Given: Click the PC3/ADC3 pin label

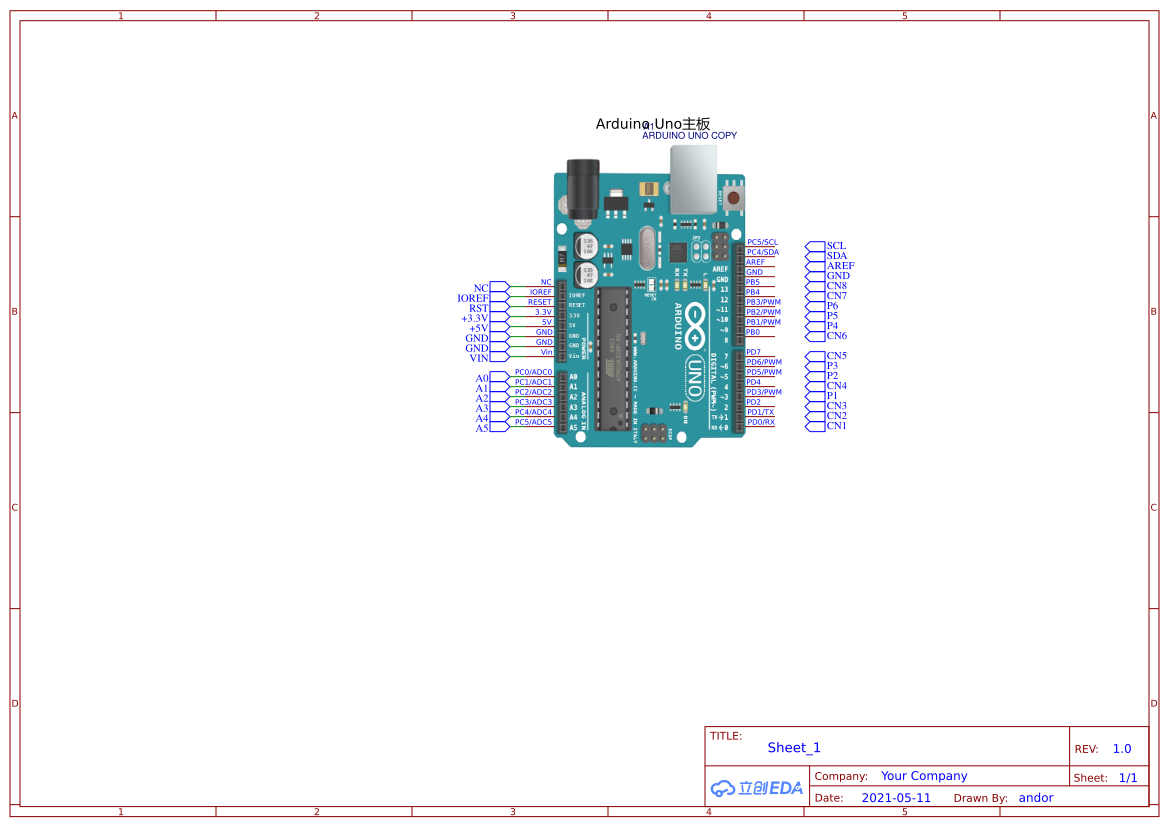Looking at the screenshot, I should coord(533,402).
